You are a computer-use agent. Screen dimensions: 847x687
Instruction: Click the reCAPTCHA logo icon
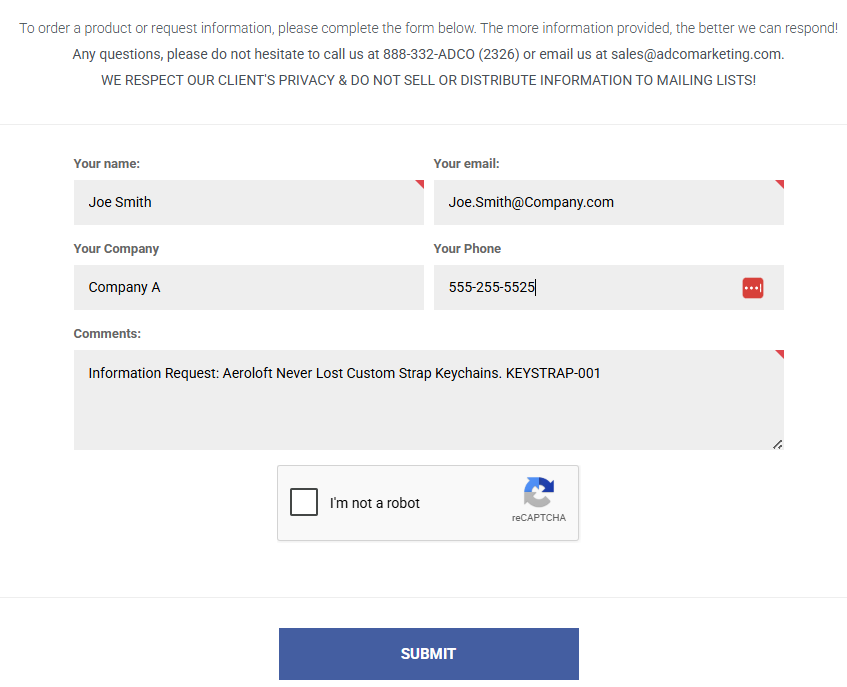(x=539, y=491)
